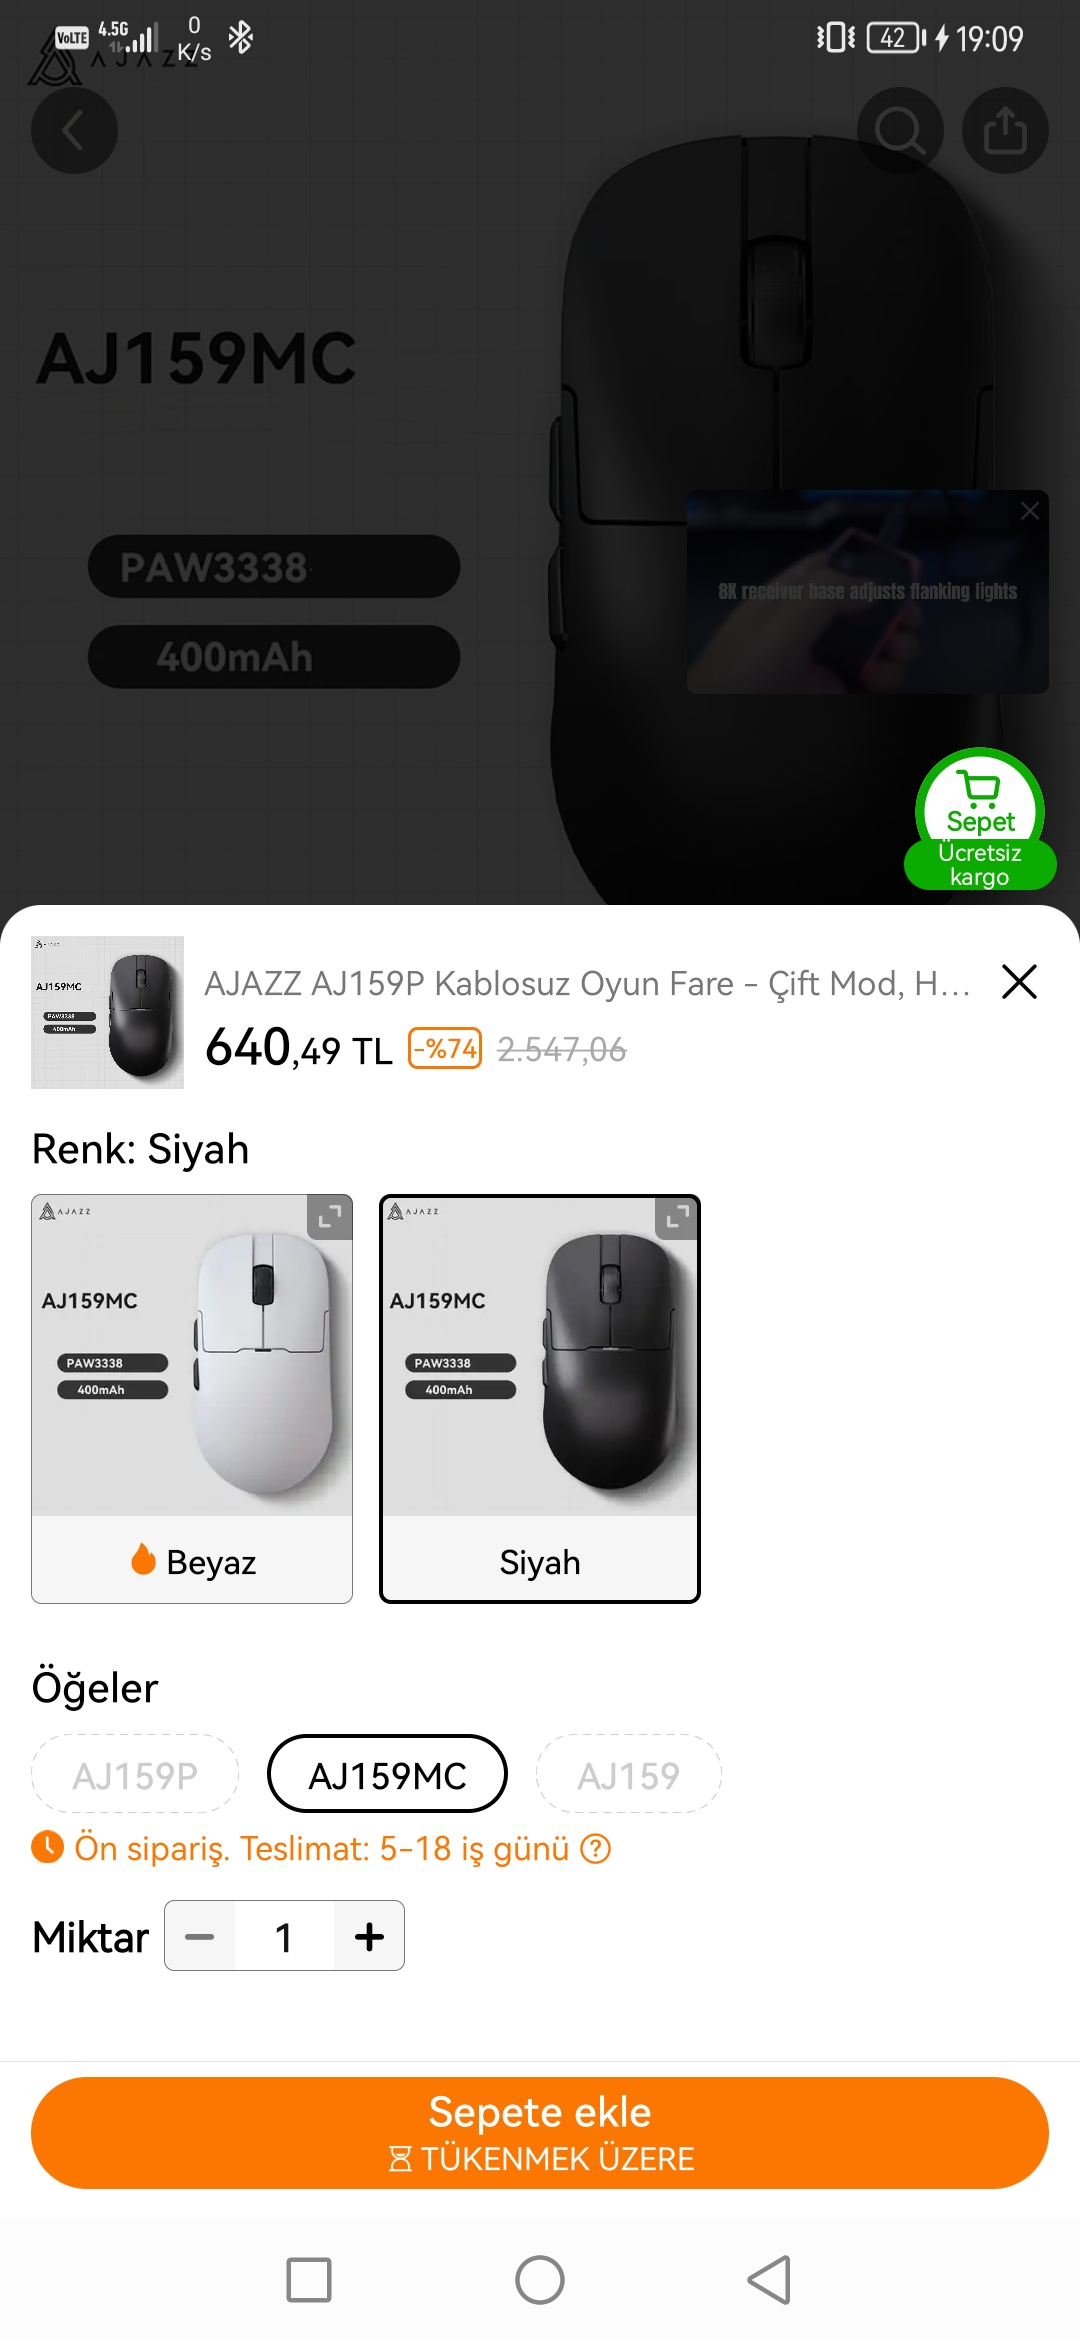Screen dimensions: 1080x2340
Task: Tap the share icon
Action: (1005, 131)
